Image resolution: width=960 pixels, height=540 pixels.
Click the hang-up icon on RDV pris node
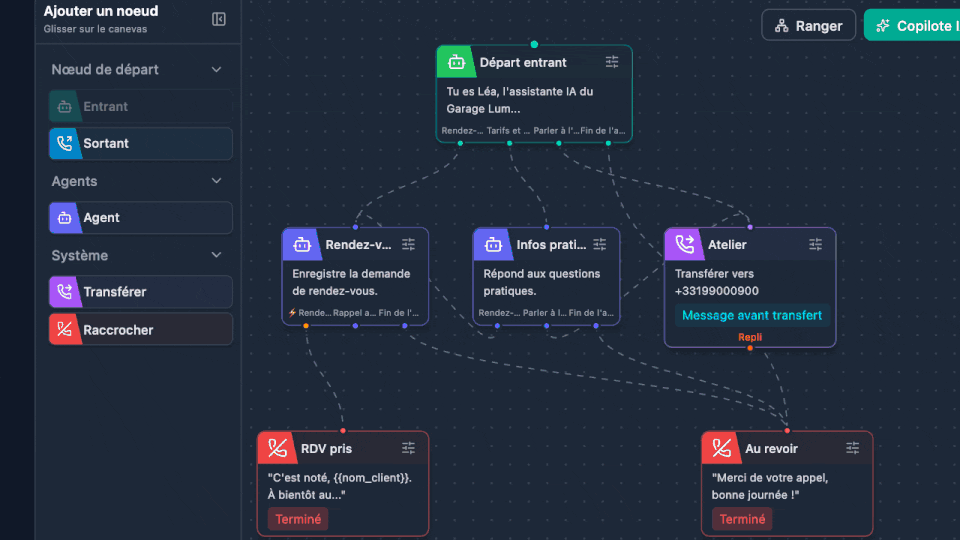(x=277, y=448)
